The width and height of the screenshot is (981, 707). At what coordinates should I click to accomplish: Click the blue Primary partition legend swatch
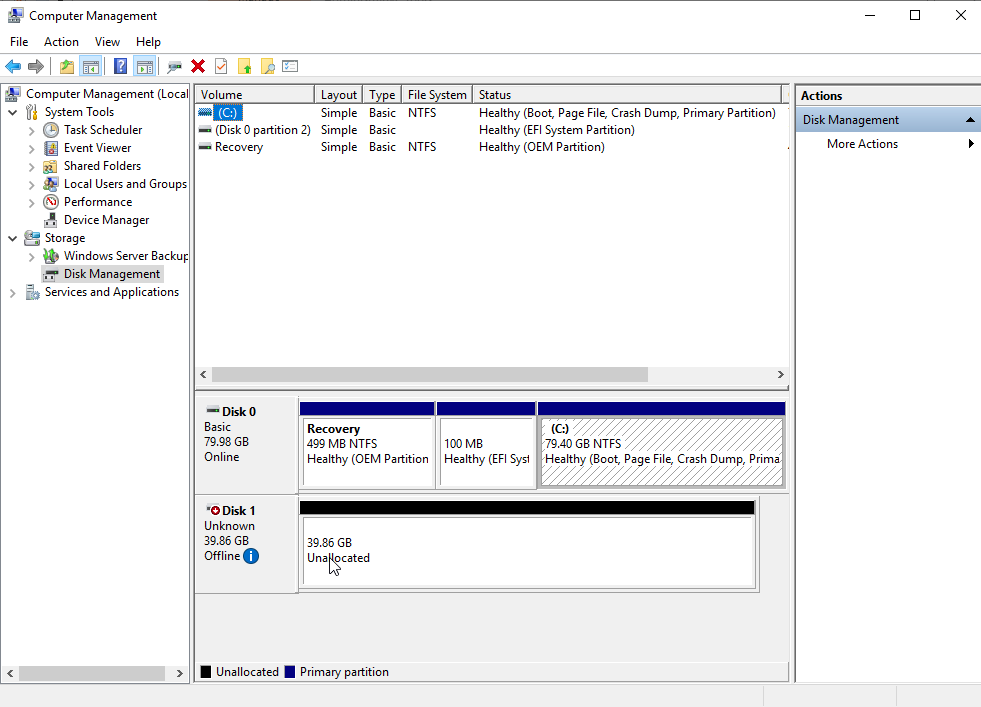pyautogui.click(x=290, y=672)
